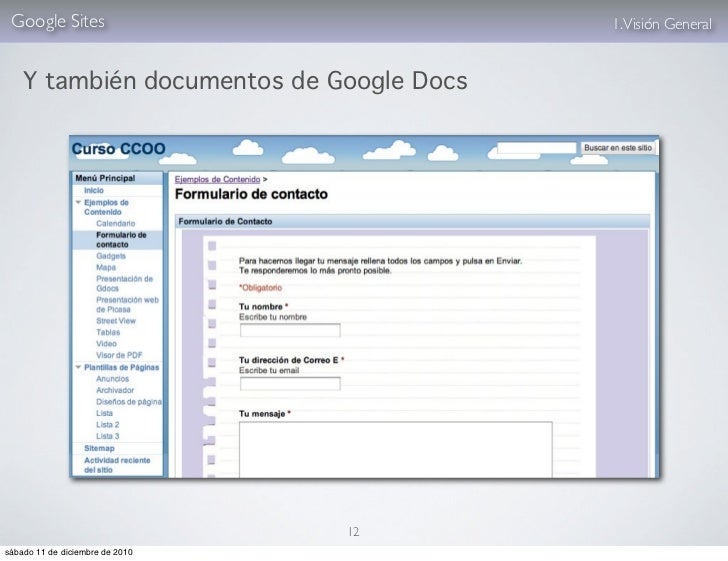Click the Escribe tu nombre hint text
Screen dimensions: 728x561
(273, 317)
